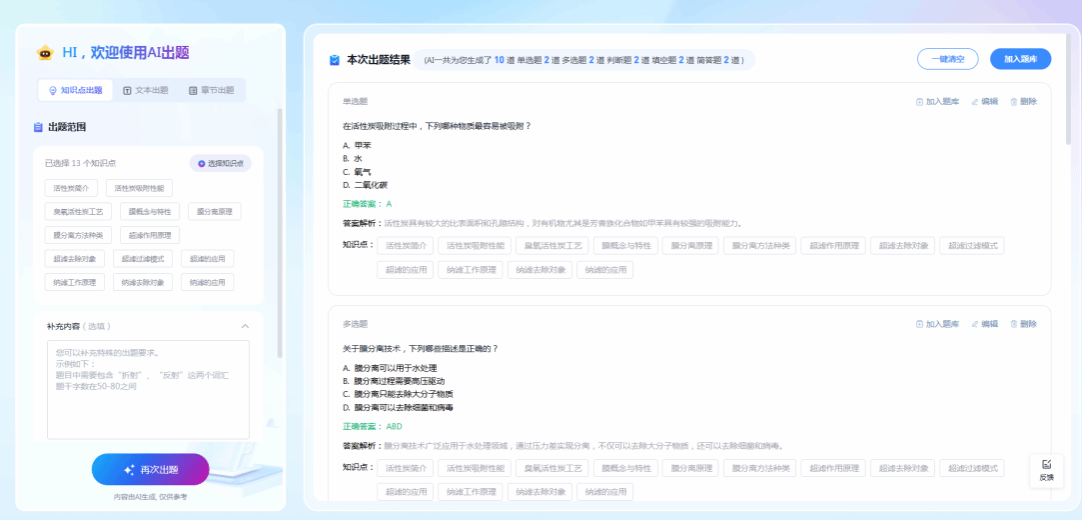
Task: Collapse the 补充内容 section chevron
Action: point(245,326)
